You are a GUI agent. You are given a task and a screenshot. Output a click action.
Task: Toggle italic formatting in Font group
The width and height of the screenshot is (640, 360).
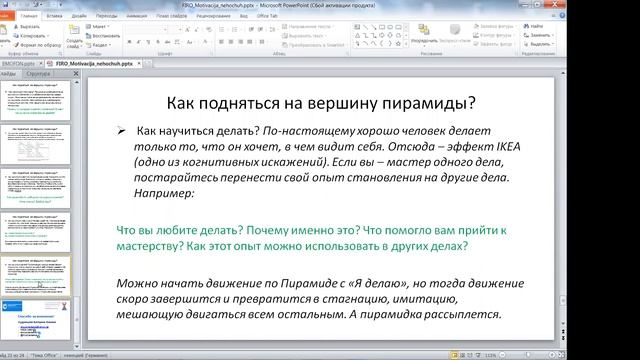pyautogui.click(x=139, y=42)
